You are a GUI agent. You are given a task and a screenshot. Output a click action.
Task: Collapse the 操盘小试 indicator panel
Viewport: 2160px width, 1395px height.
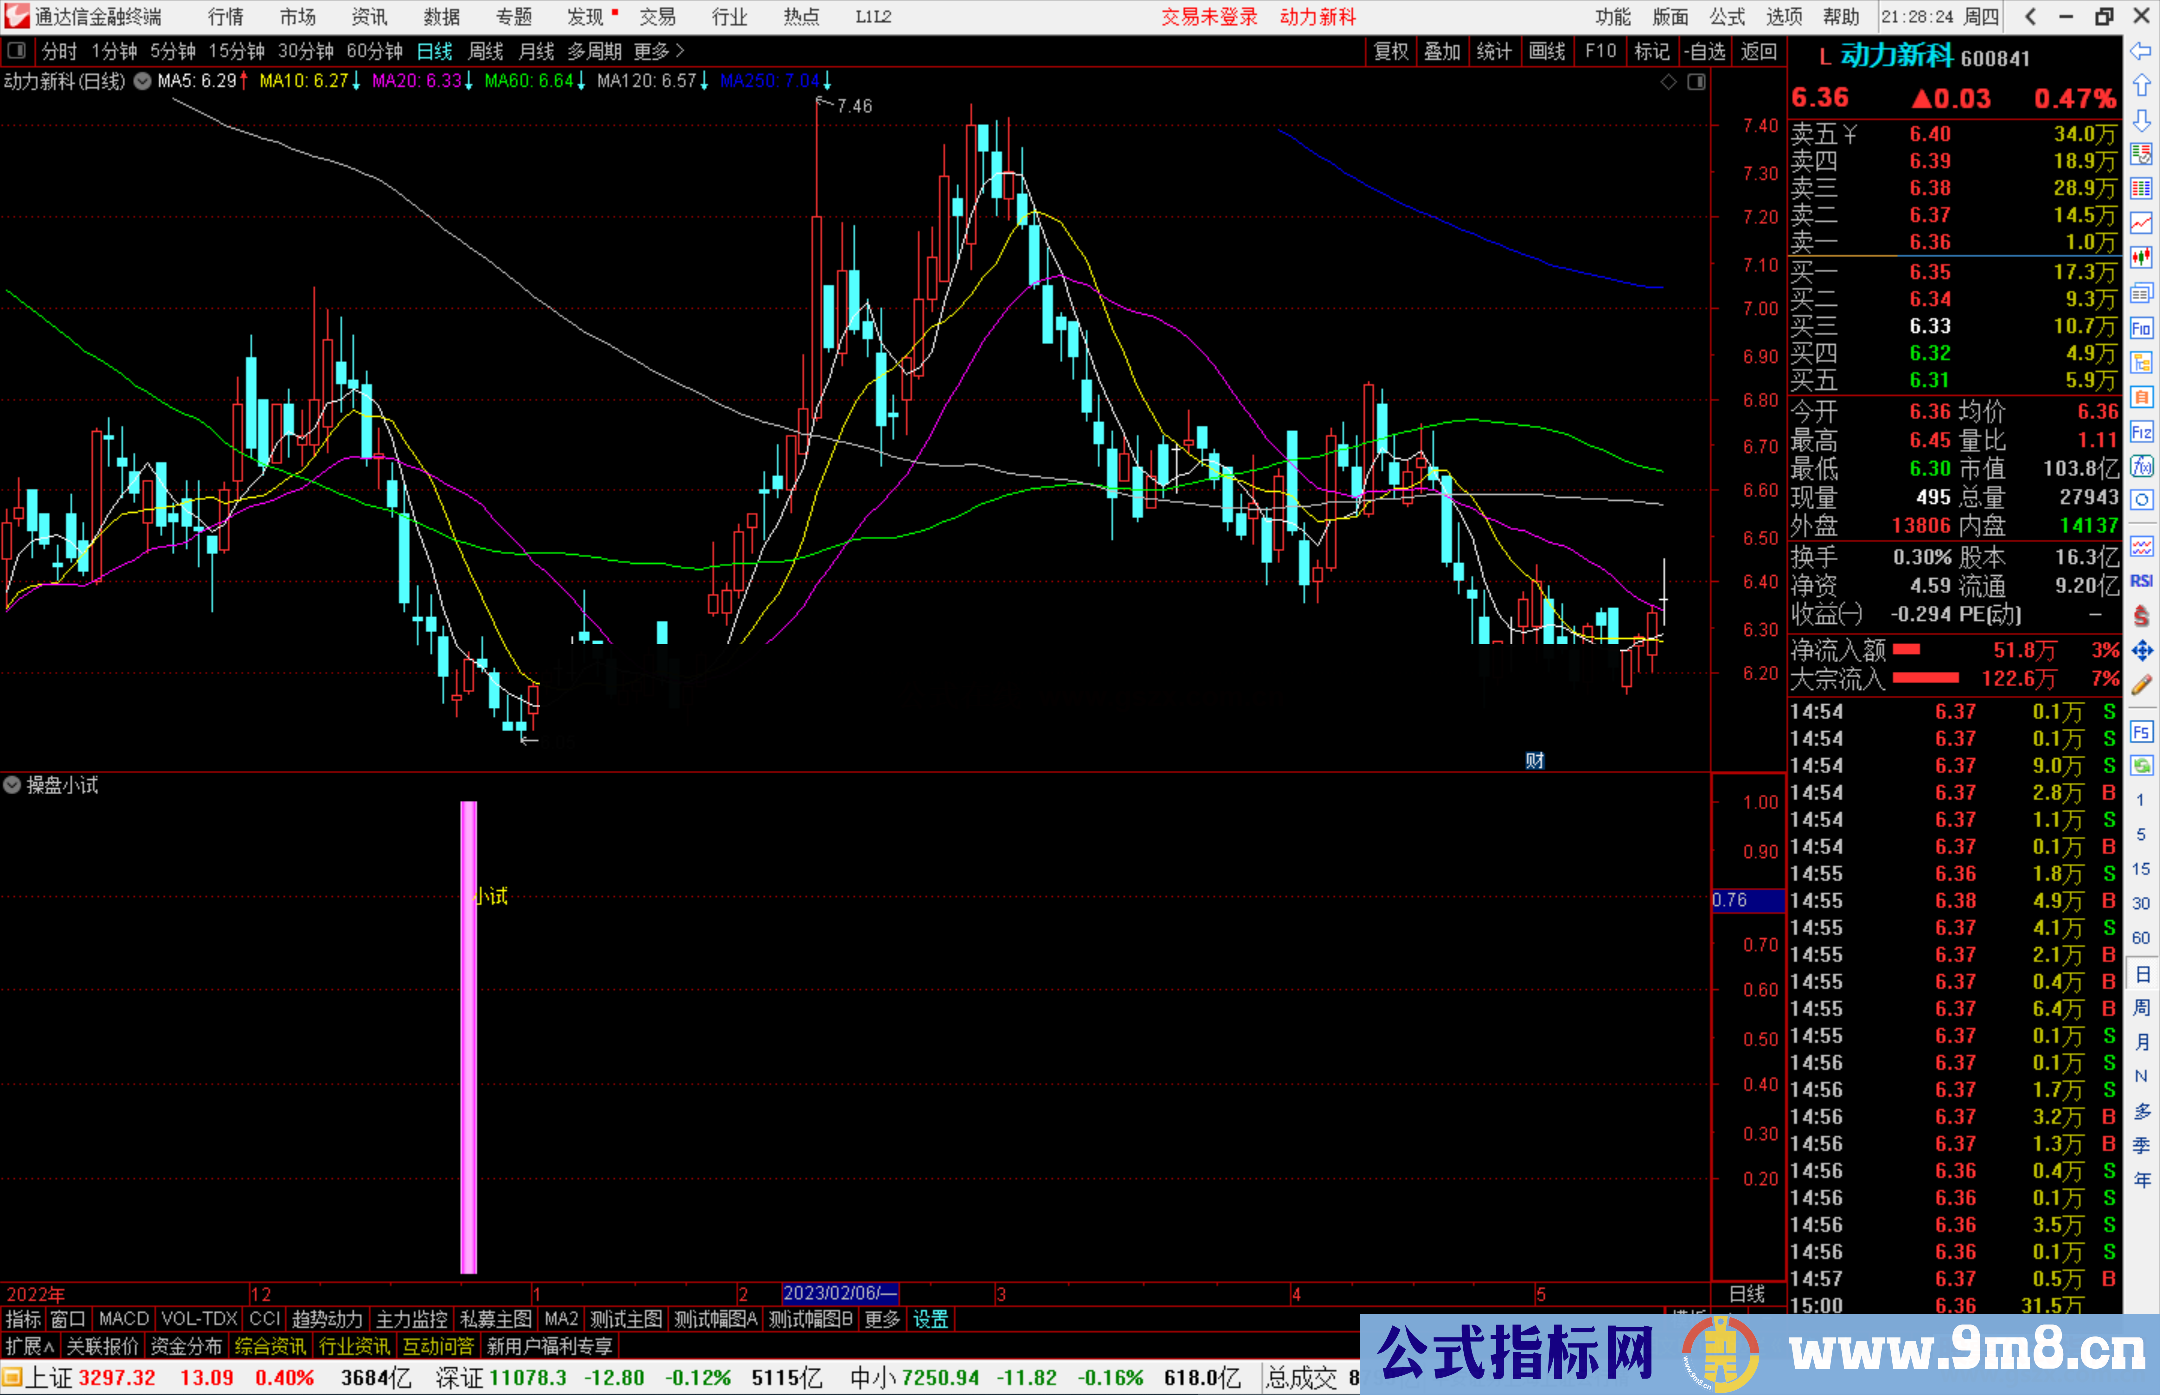click(12, 785)
